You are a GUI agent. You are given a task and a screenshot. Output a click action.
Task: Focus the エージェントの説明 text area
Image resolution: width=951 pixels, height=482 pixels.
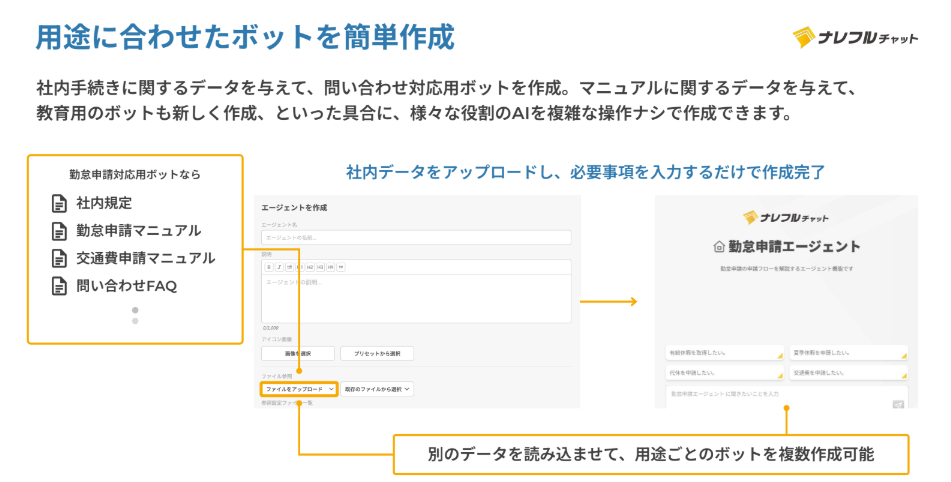tap(416, 299)
